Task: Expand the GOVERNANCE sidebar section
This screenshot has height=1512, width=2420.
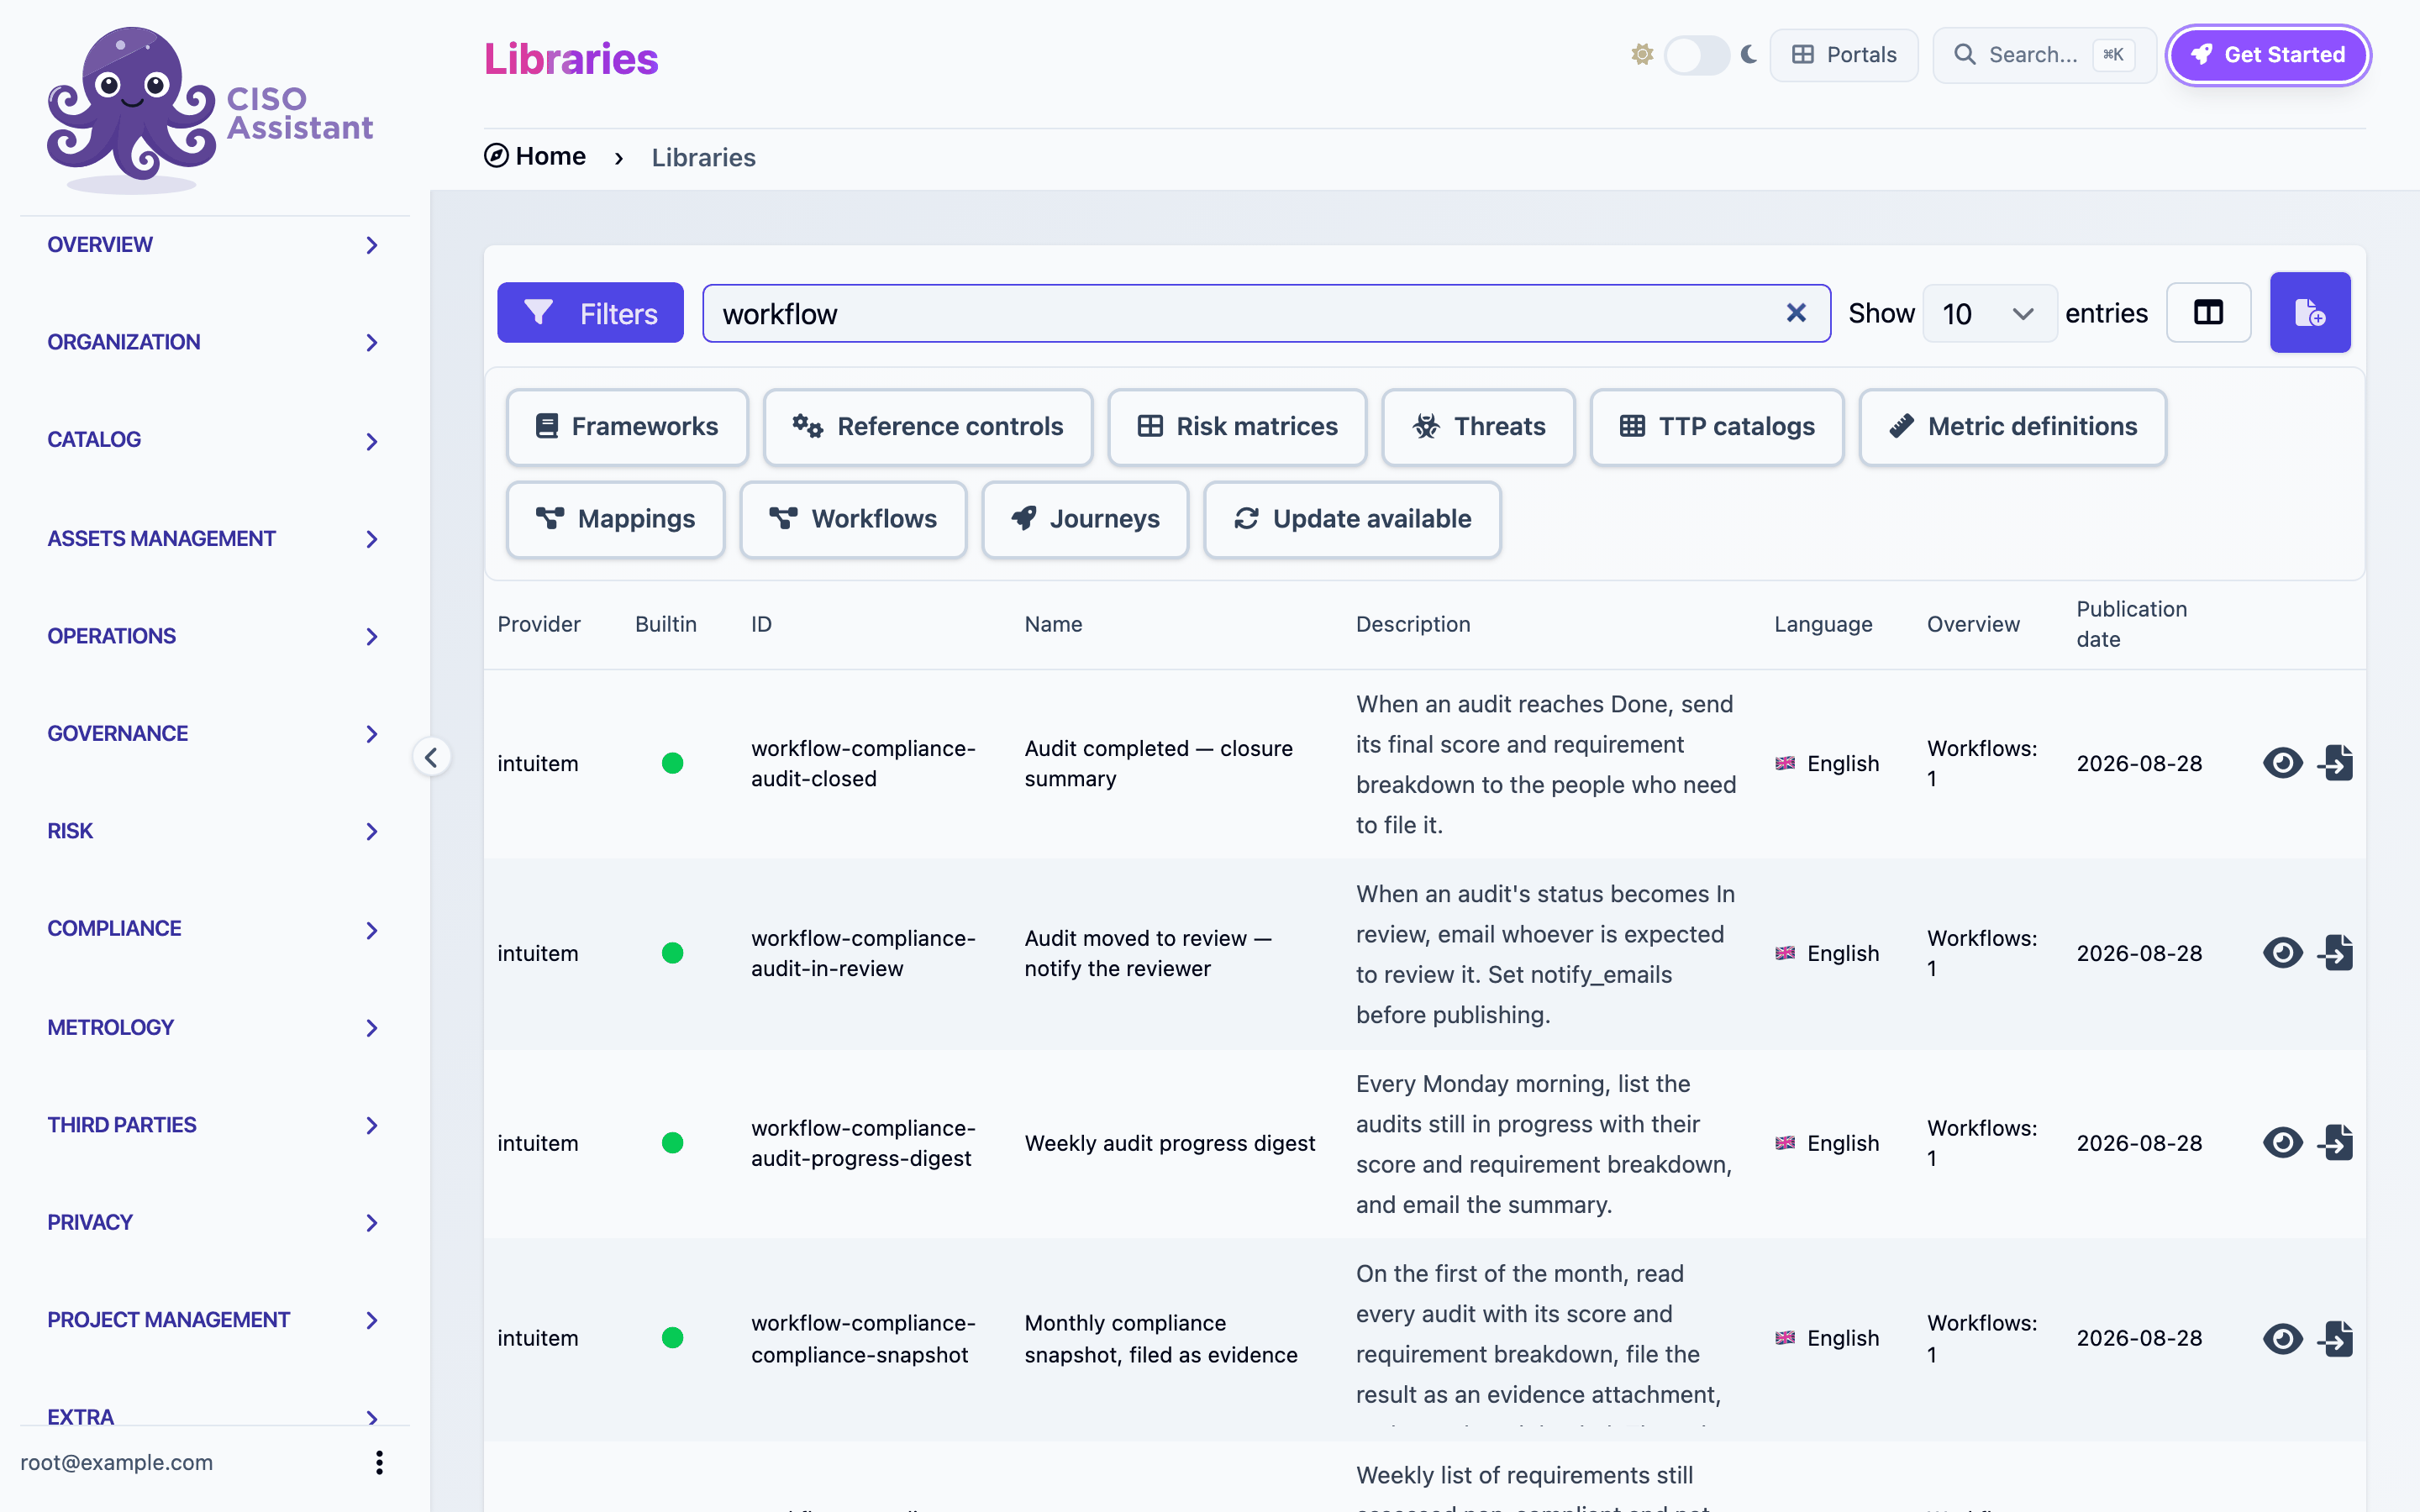Action: [x=213, y=734]
